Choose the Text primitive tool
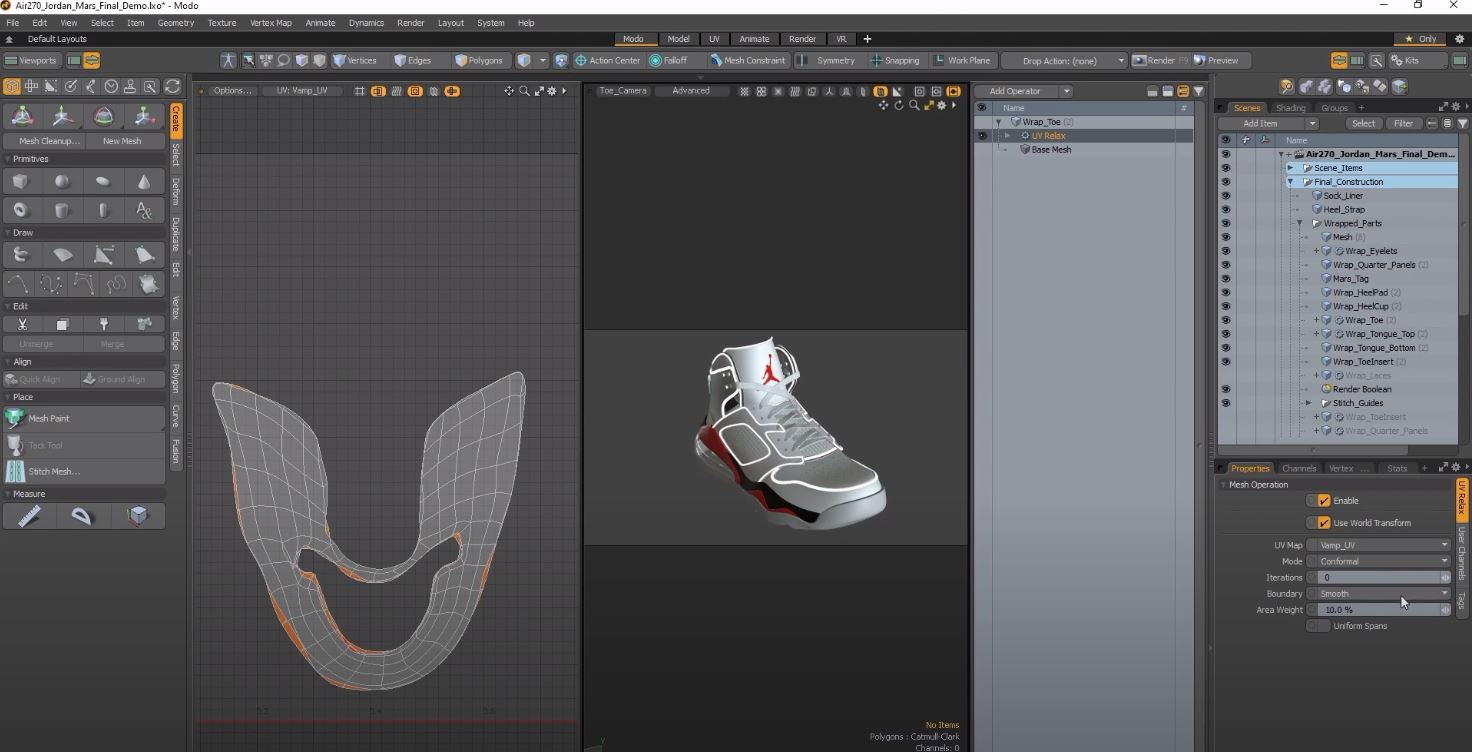 (x=144, y=211)
